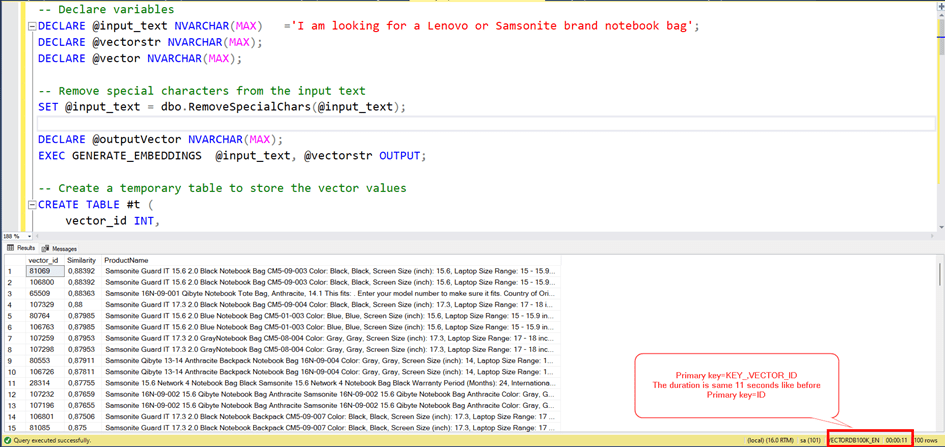The image size is (945, 447).
Task: Open the 188 % zoom level dropdown
Action: click(30, 237)
